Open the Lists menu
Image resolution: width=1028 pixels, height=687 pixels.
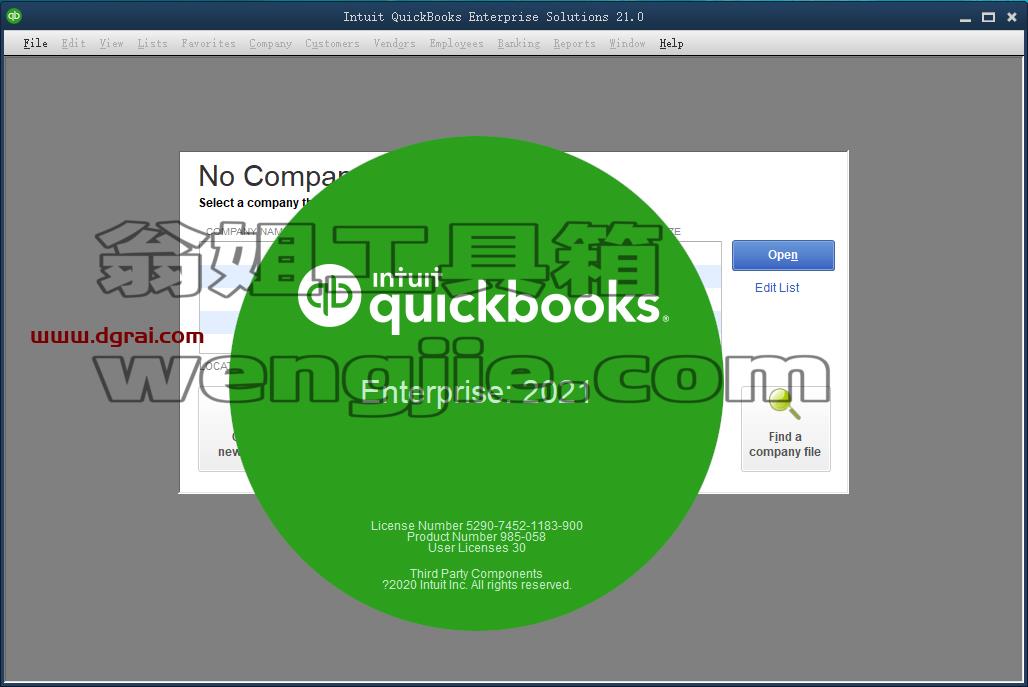(152, 43)
